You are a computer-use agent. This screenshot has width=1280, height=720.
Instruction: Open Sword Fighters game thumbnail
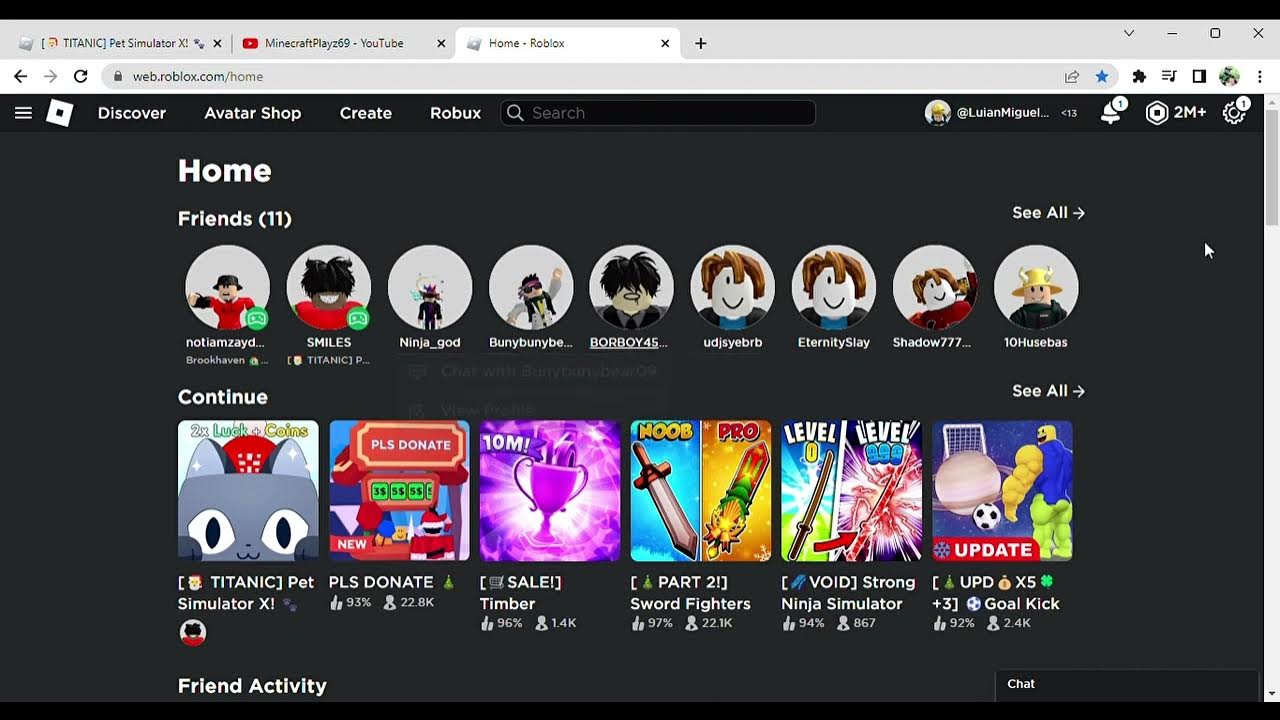click(701, 490)
